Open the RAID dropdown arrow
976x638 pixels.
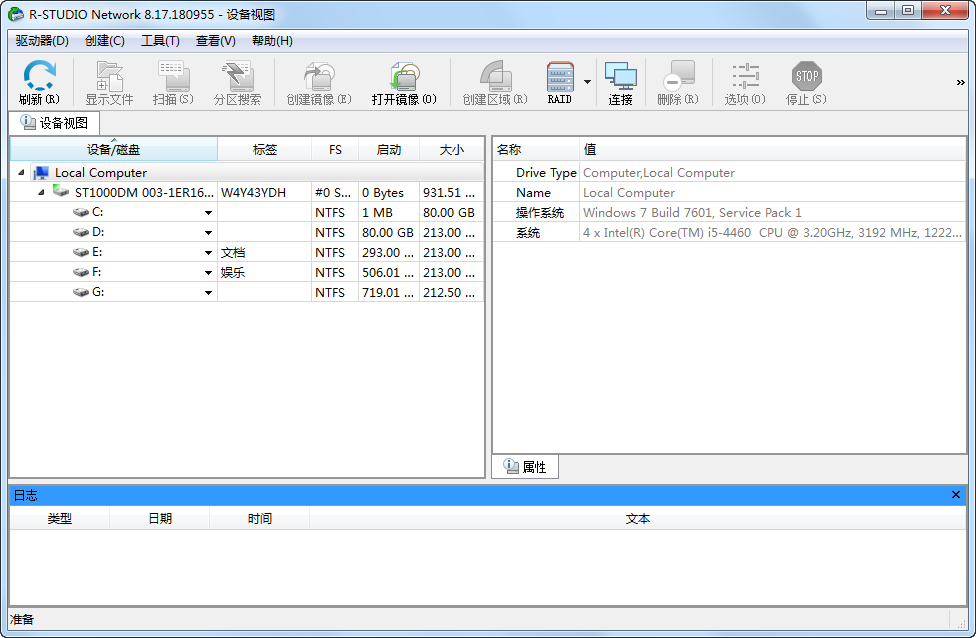tap(588, 82)
